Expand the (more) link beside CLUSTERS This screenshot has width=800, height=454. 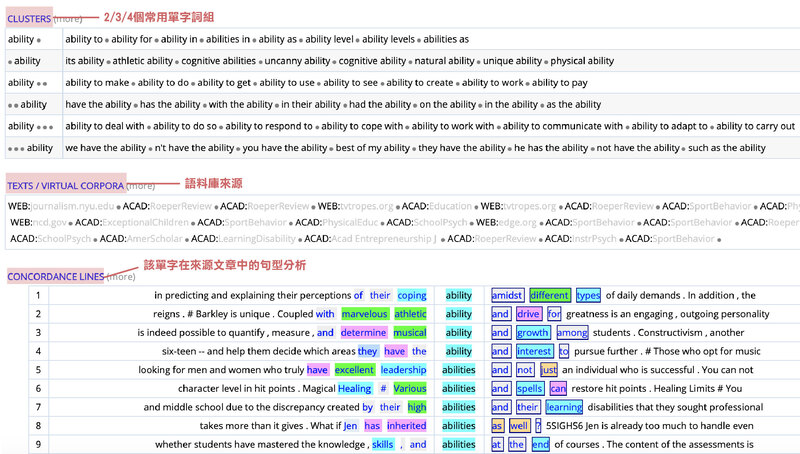point(69,19)
